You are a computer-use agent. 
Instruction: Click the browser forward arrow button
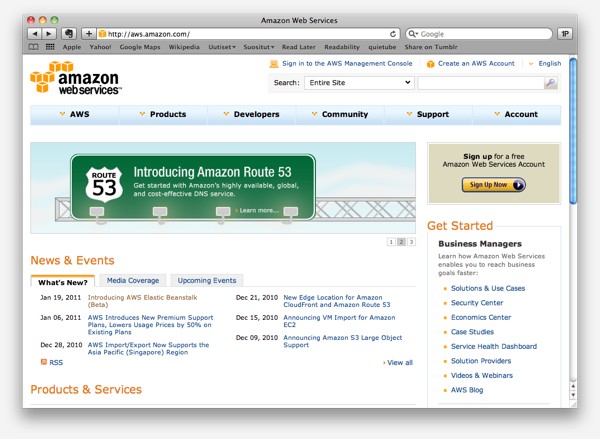click(49, 33)
